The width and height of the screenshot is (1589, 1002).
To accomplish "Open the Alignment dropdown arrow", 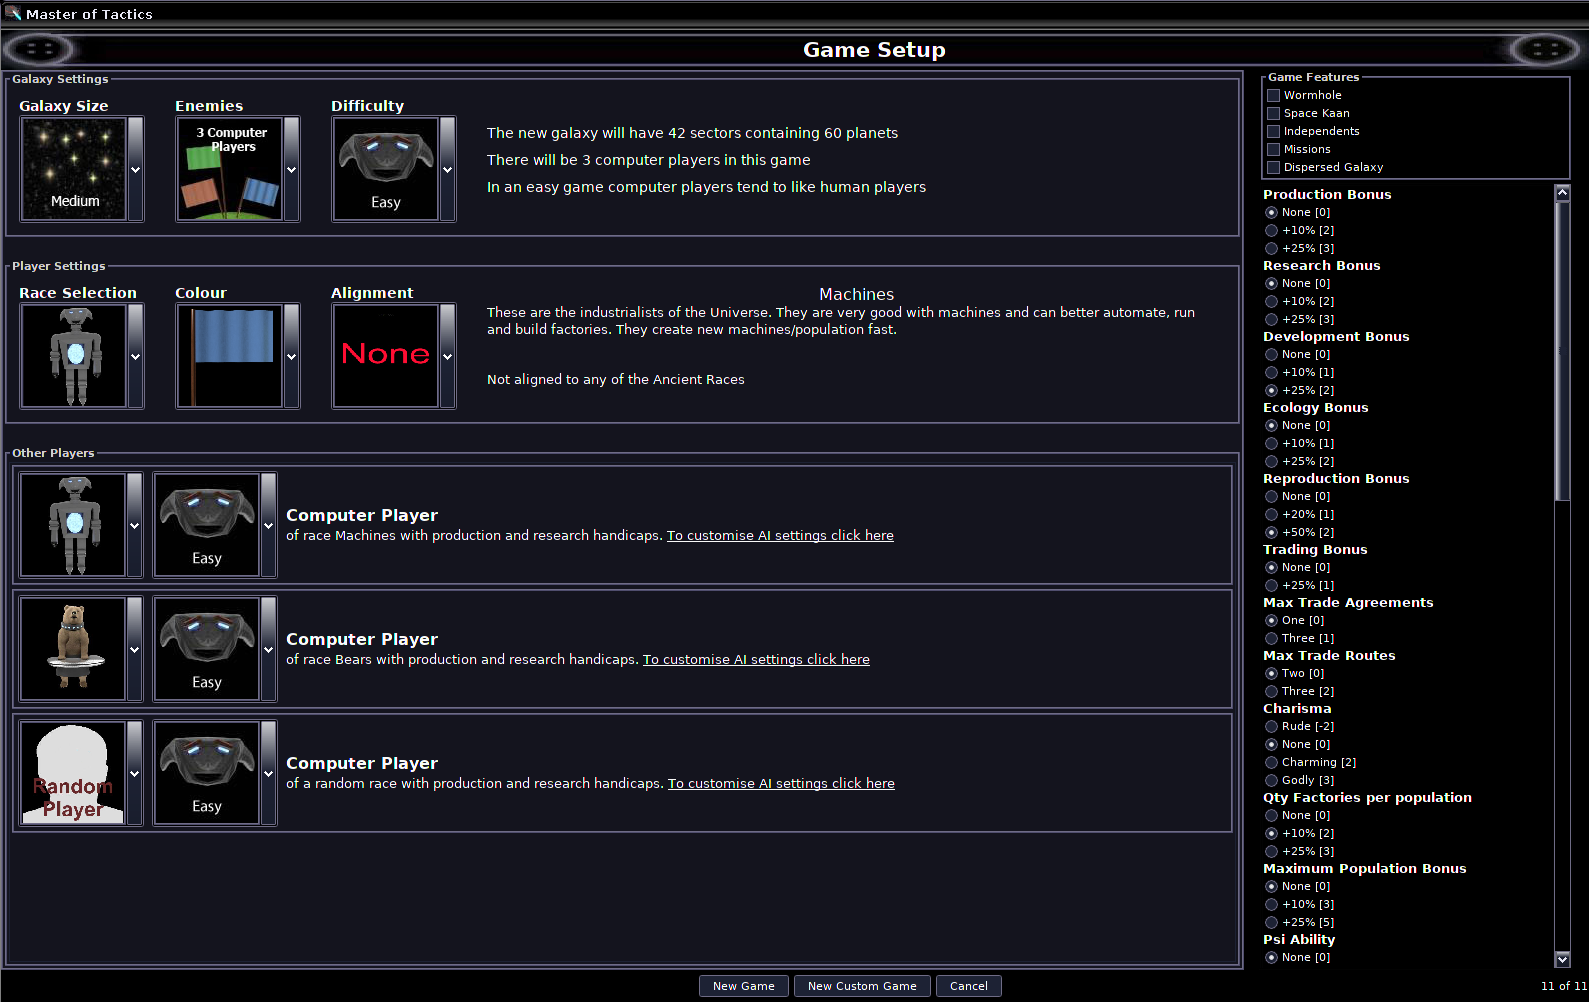I will click(x=448, y=356).
